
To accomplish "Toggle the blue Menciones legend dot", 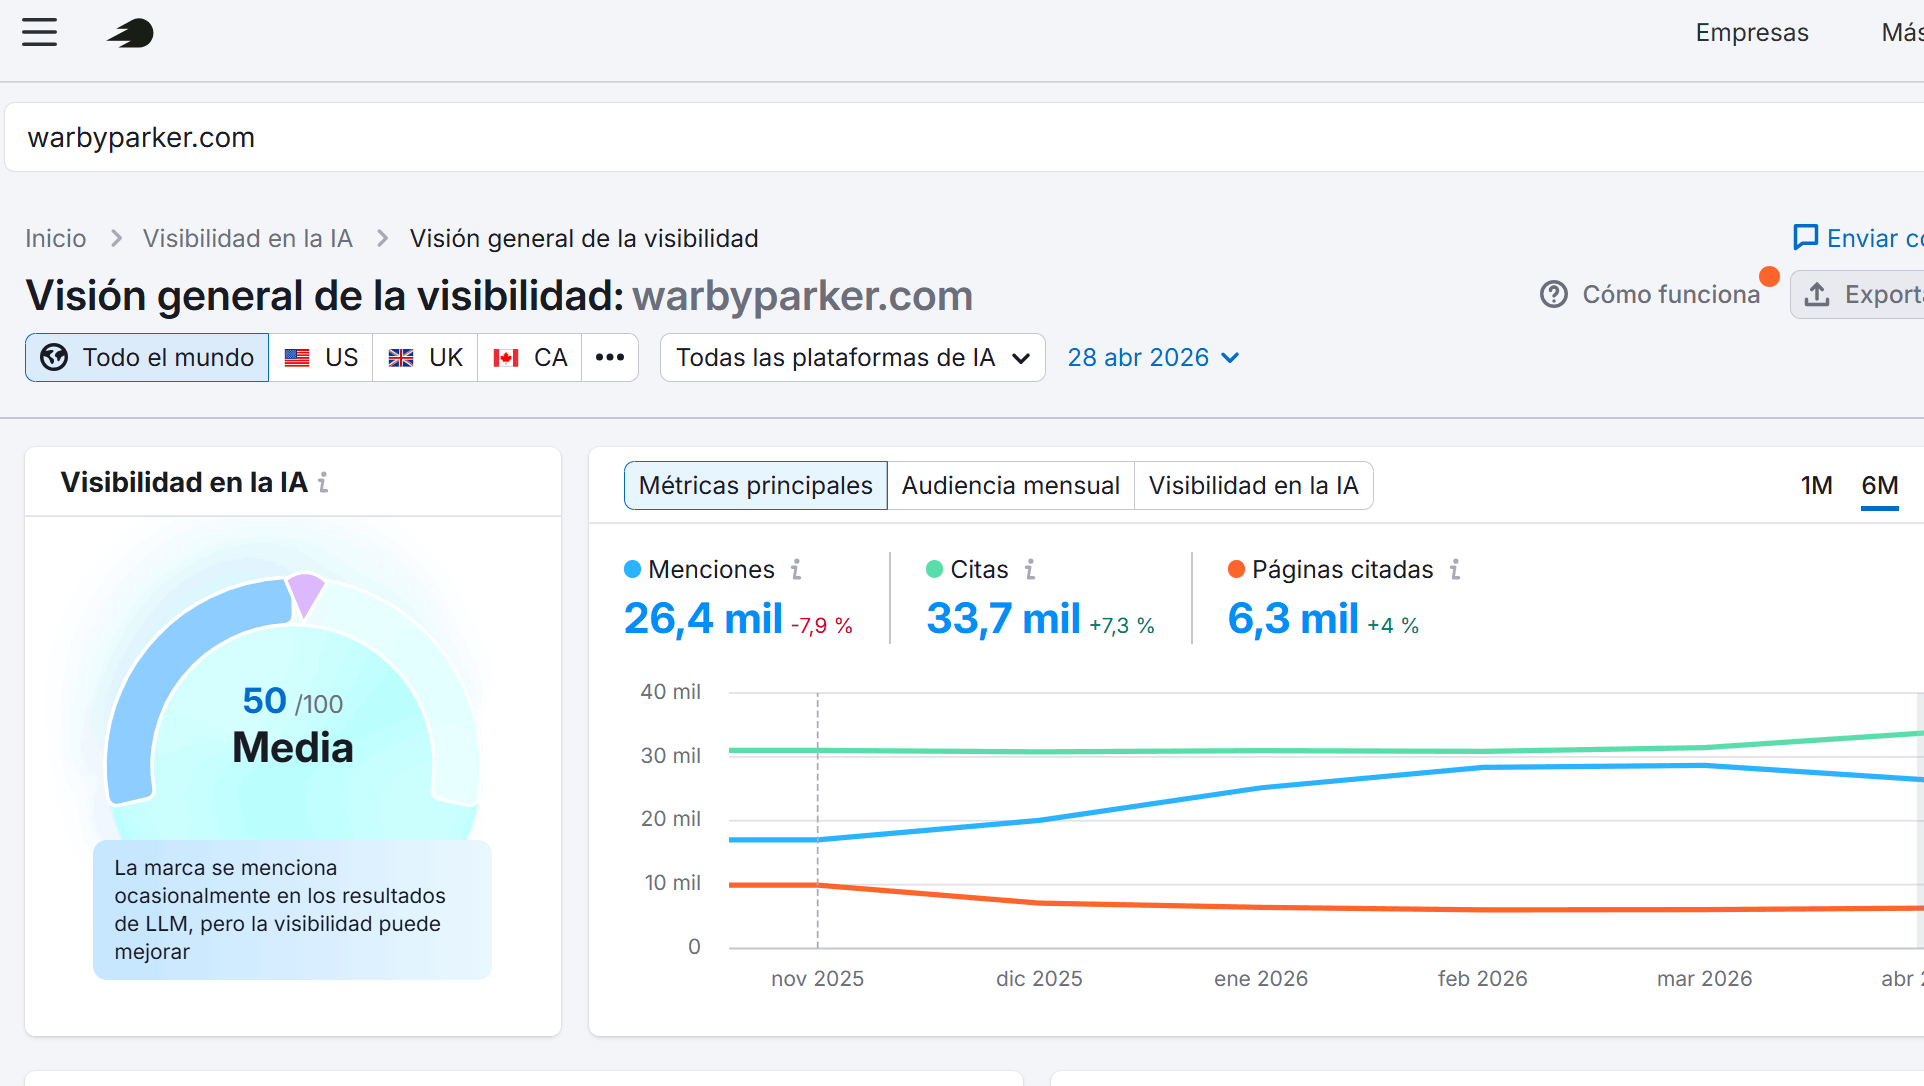I will pyautogui.click(x=633, y=570).
